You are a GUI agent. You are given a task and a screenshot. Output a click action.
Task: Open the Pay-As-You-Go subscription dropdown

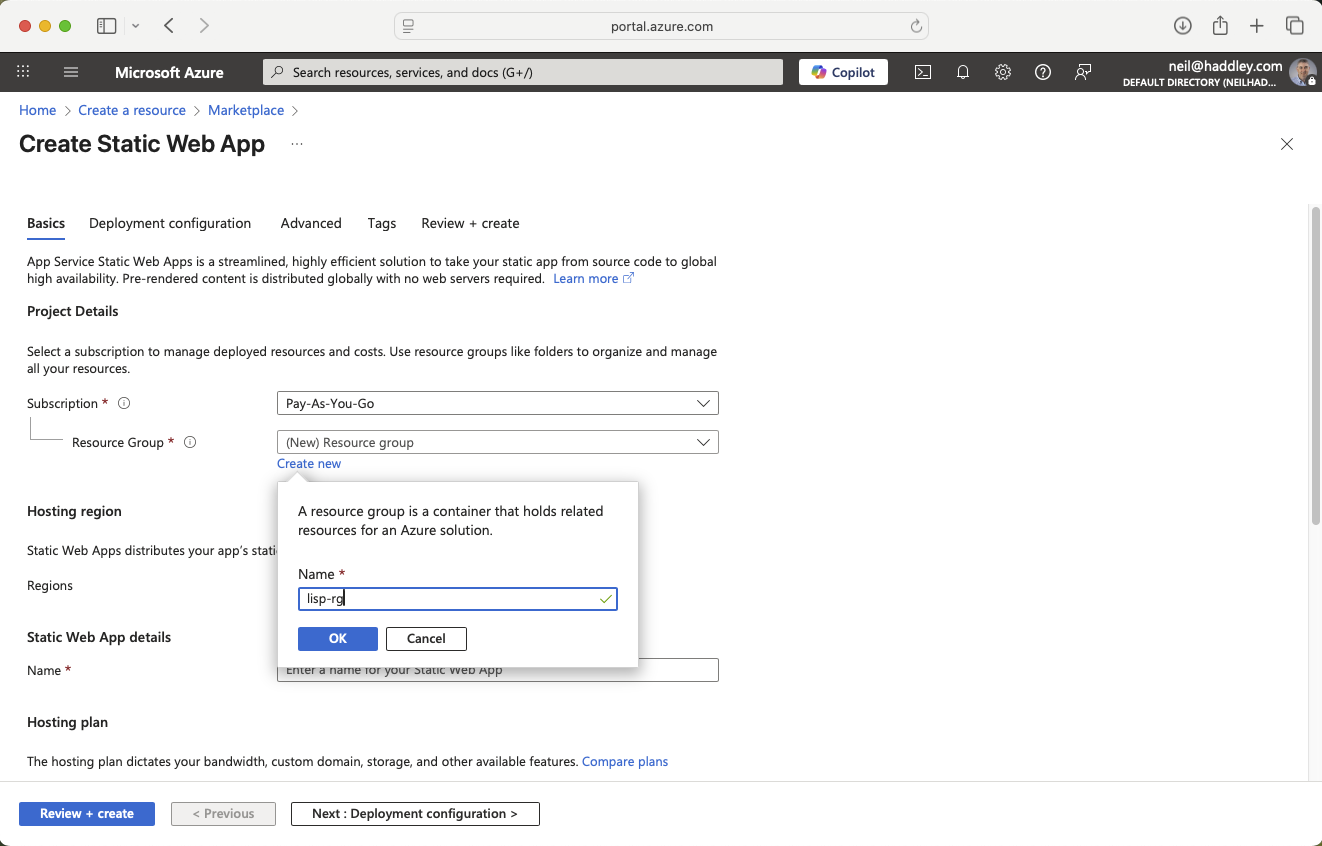[497, 403]
